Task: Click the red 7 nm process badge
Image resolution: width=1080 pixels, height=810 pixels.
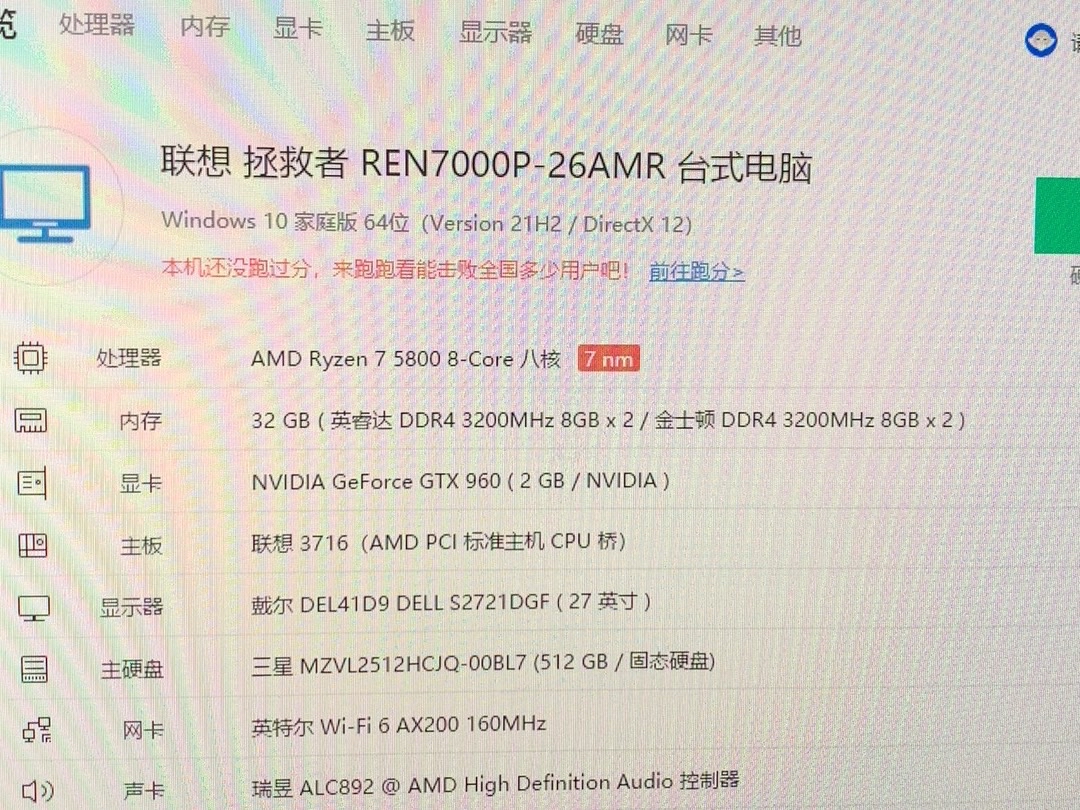Action: click(607, 358)
